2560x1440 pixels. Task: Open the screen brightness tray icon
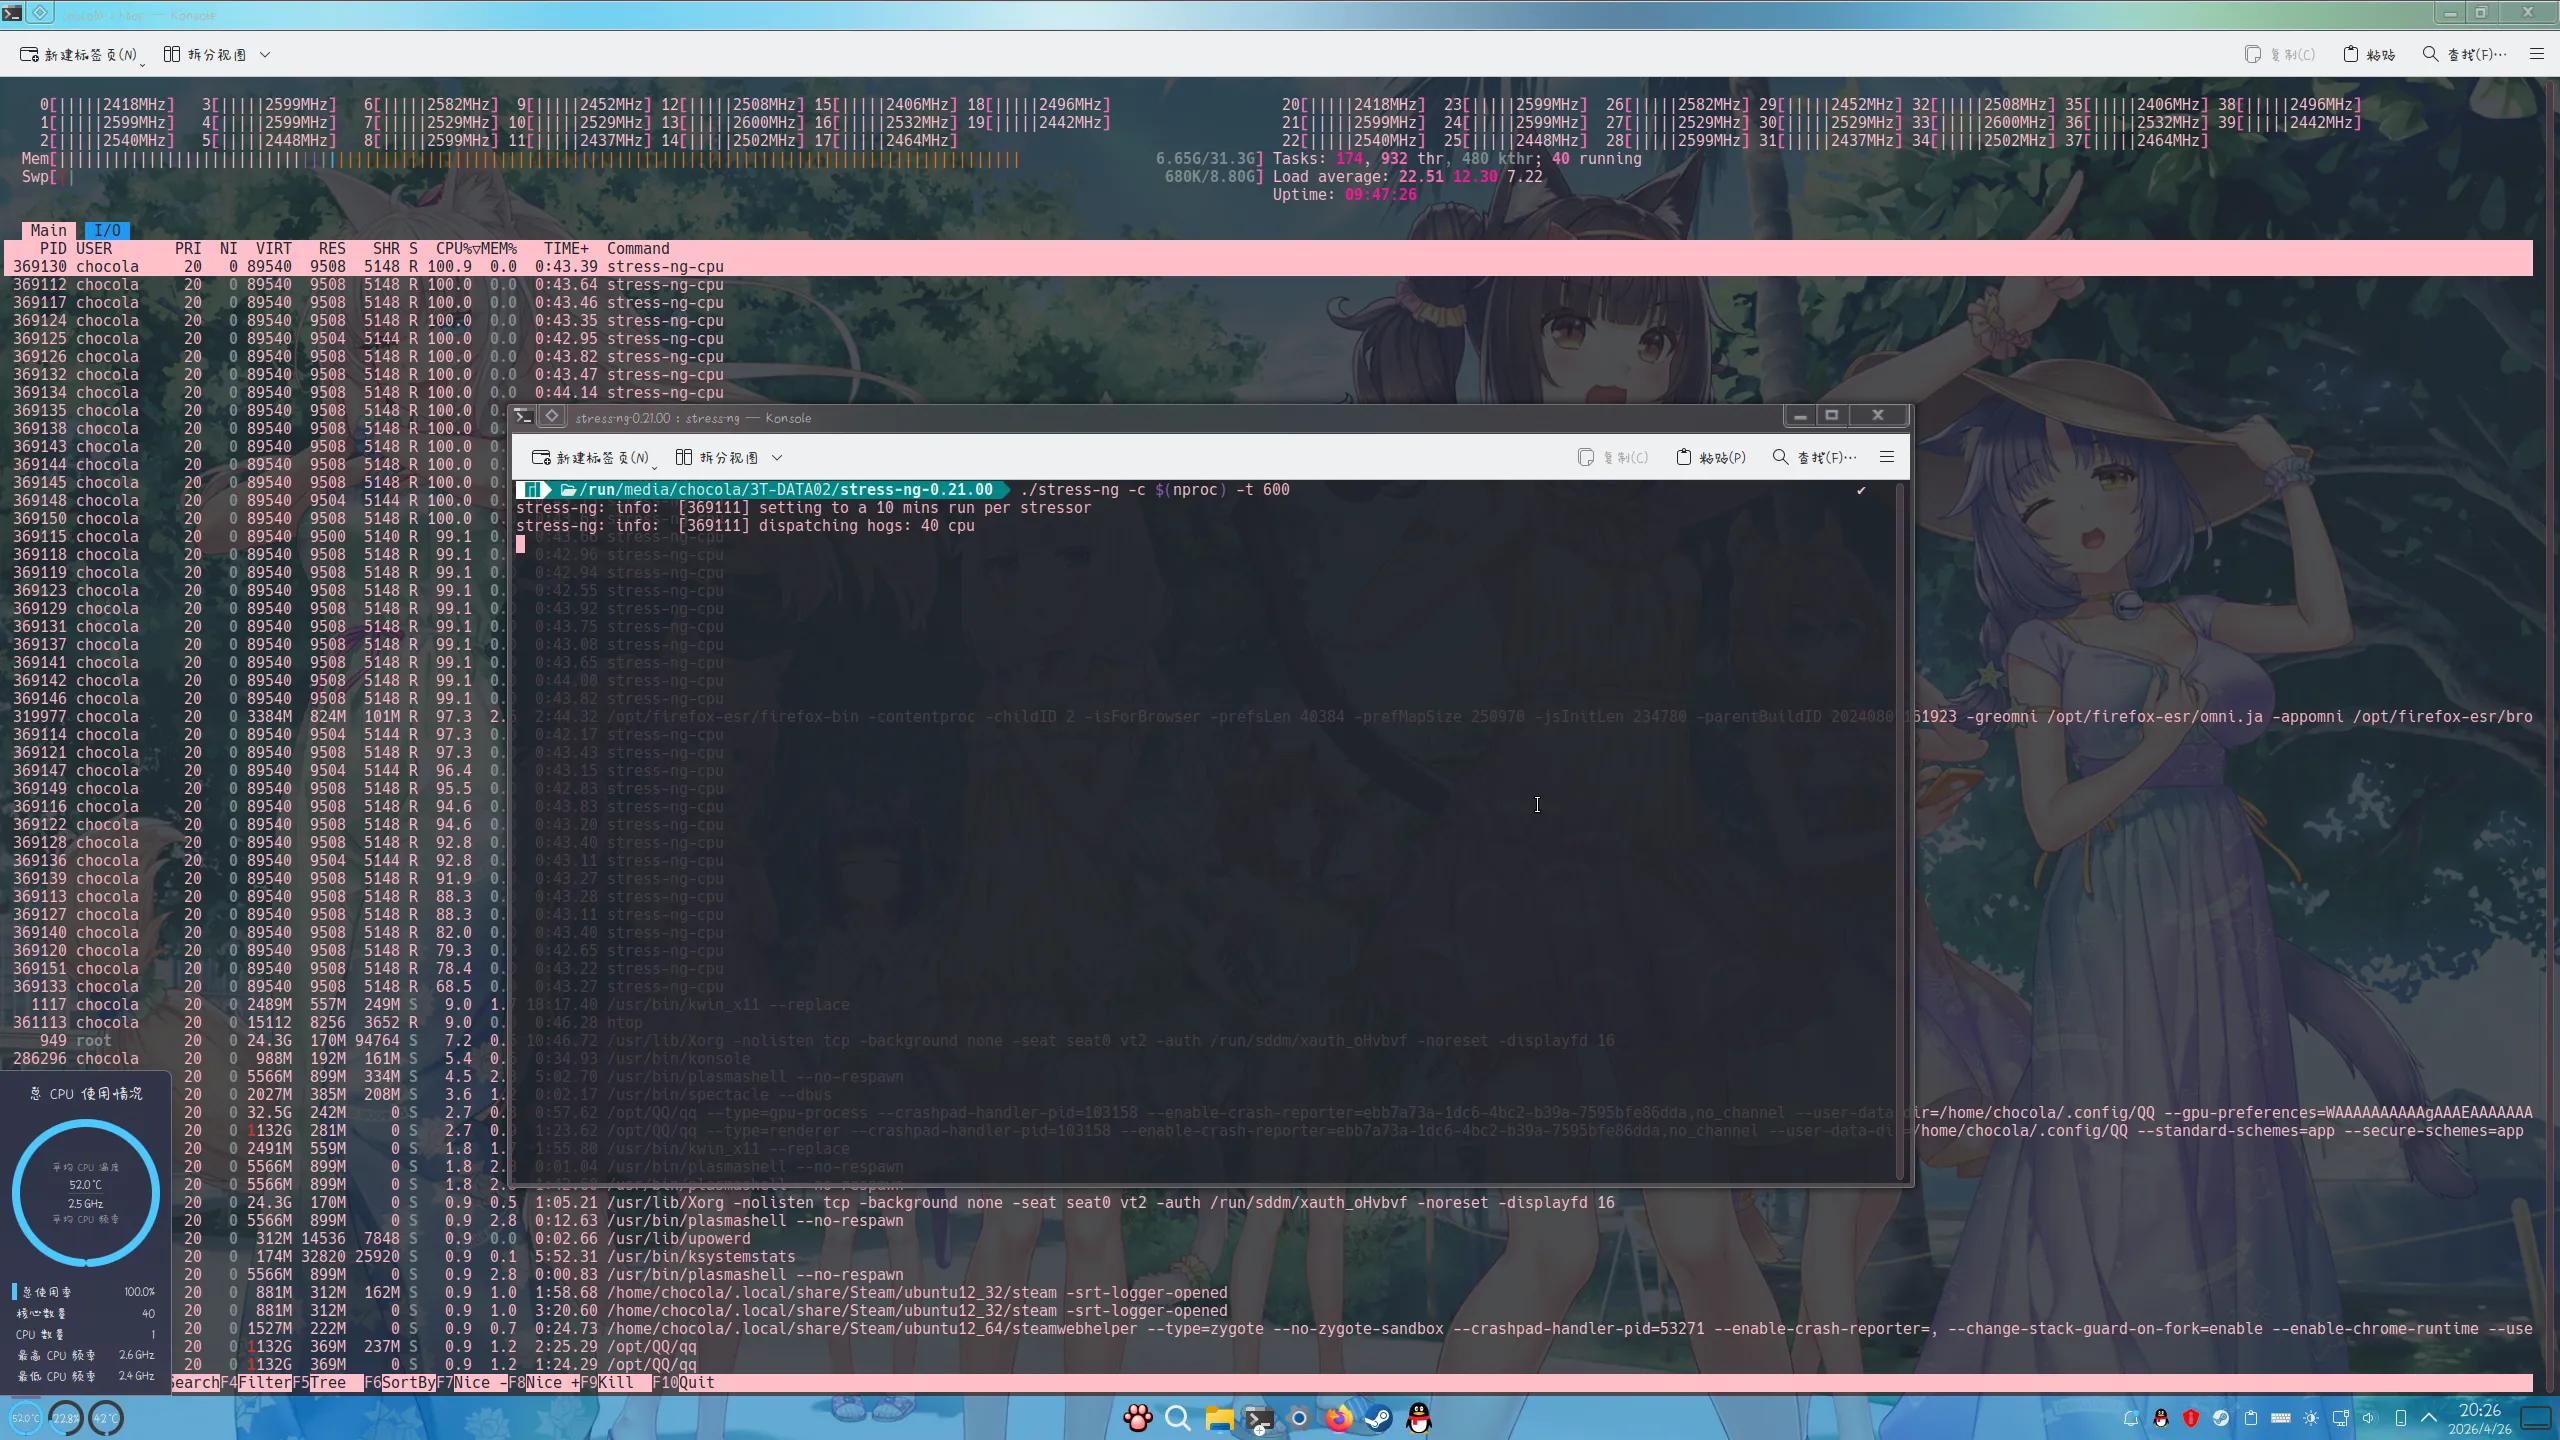click(x=2311, y=1418)
